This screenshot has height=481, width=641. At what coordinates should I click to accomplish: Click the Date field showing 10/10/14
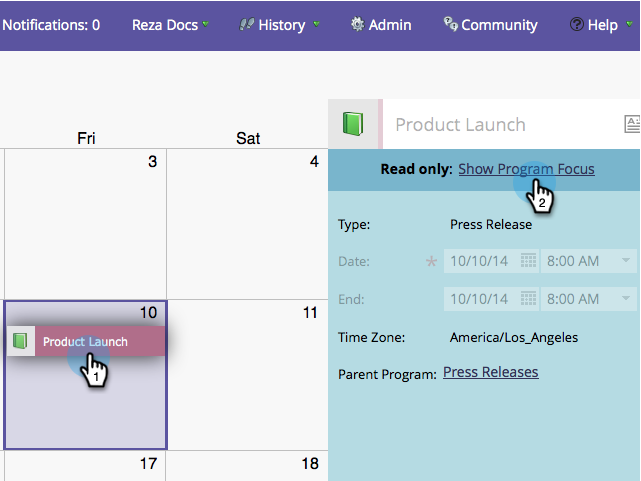[480, 261]
